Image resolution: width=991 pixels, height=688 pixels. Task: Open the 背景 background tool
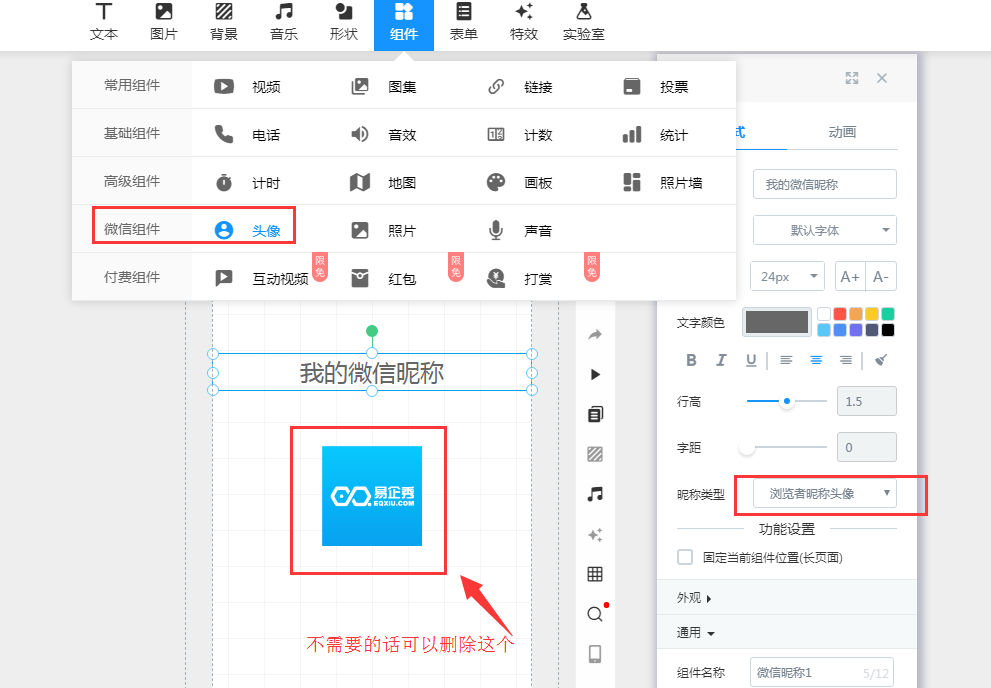click(x=224, y=22)
